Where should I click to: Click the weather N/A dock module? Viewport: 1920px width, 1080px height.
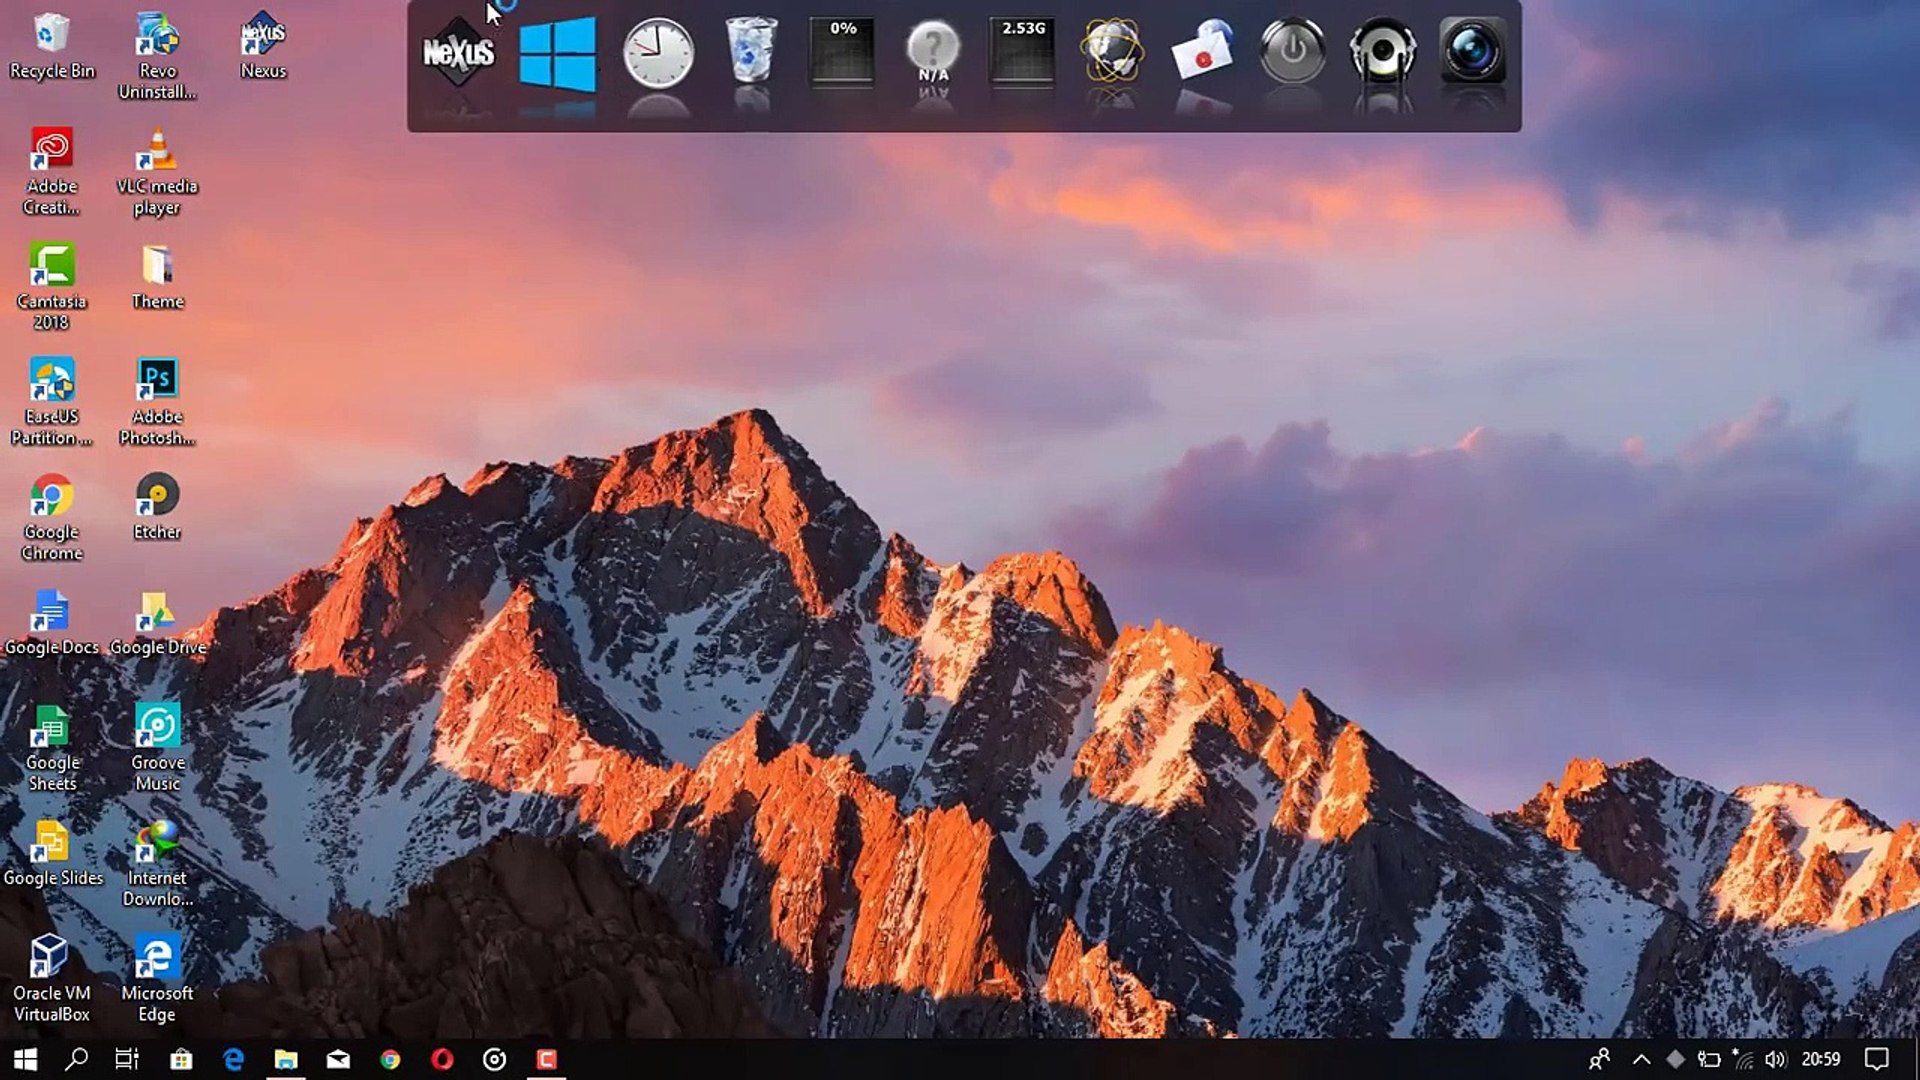pos(932,52)
